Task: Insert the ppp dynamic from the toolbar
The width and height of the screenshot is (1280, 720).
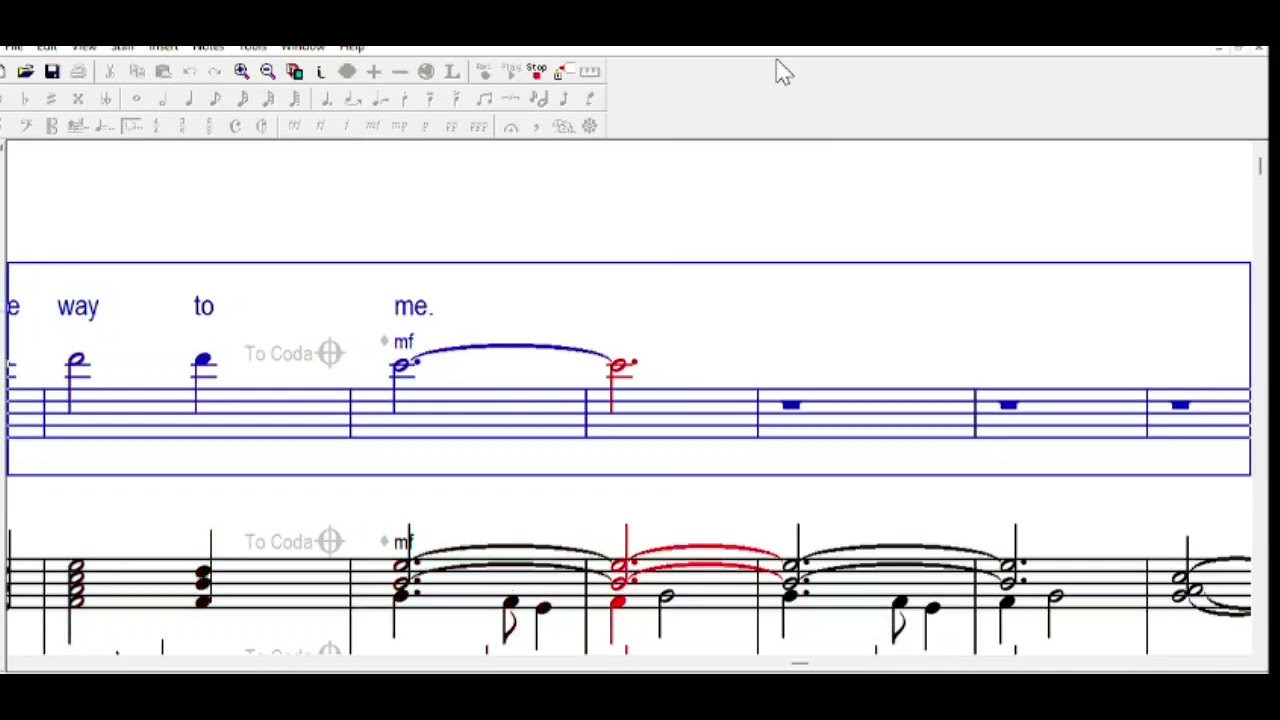Action: pyautogui.click(x=478, y=126)
